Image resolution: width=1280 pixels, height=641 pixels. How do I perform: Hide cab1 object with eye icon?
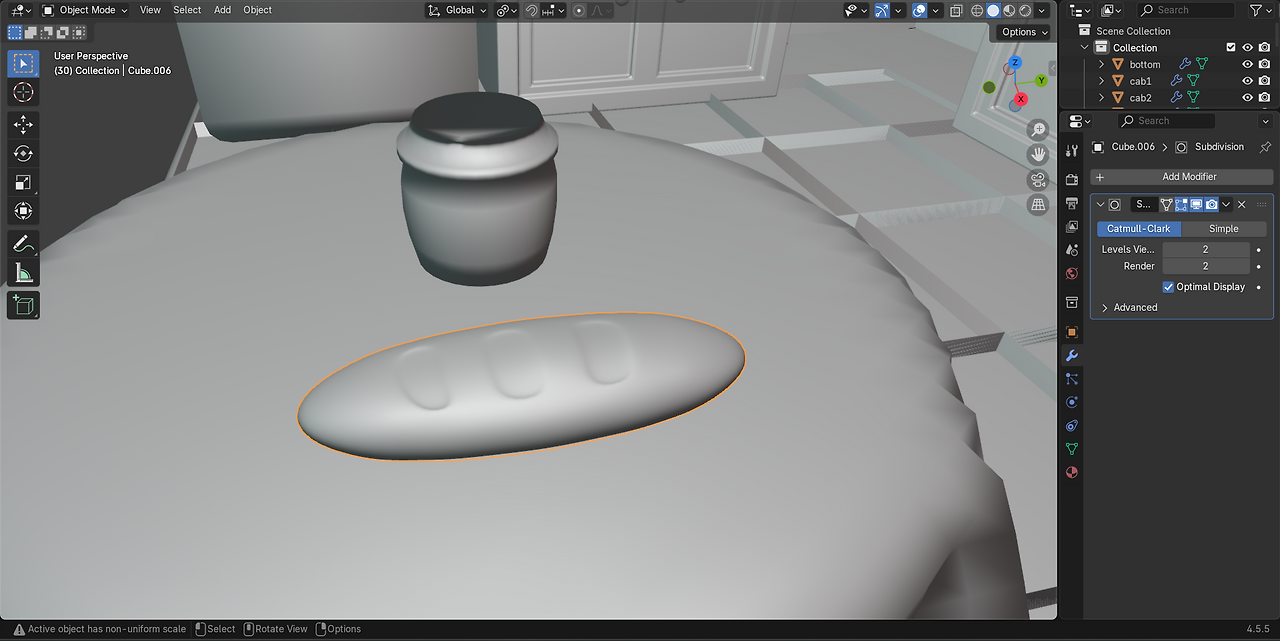pos(1247,81)
